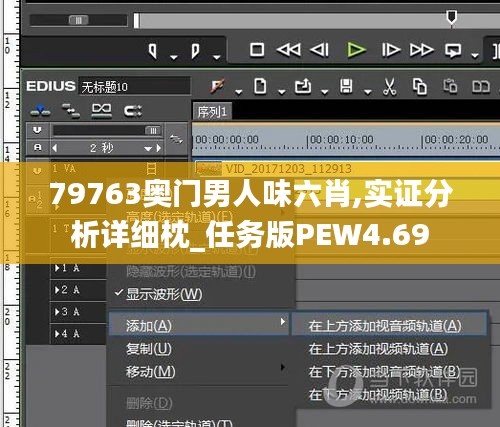Choose 复制(U) from context menu
500x427 pixels.
click(199, 349)
